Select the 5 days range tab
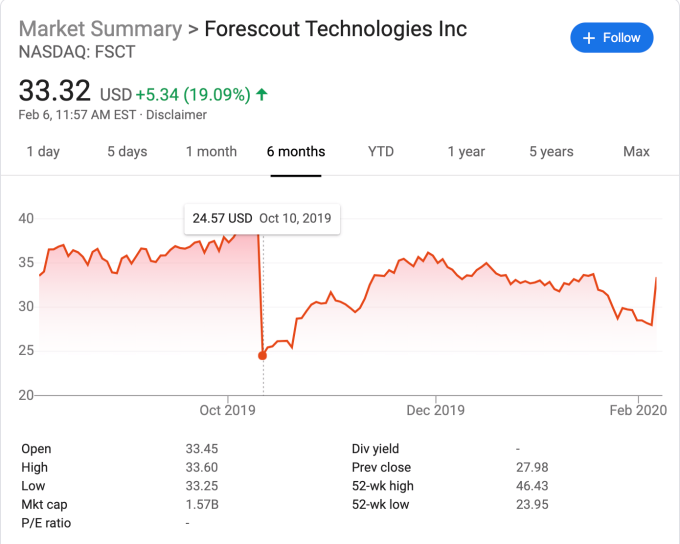The image size is (680, 544). coord(127,152)
